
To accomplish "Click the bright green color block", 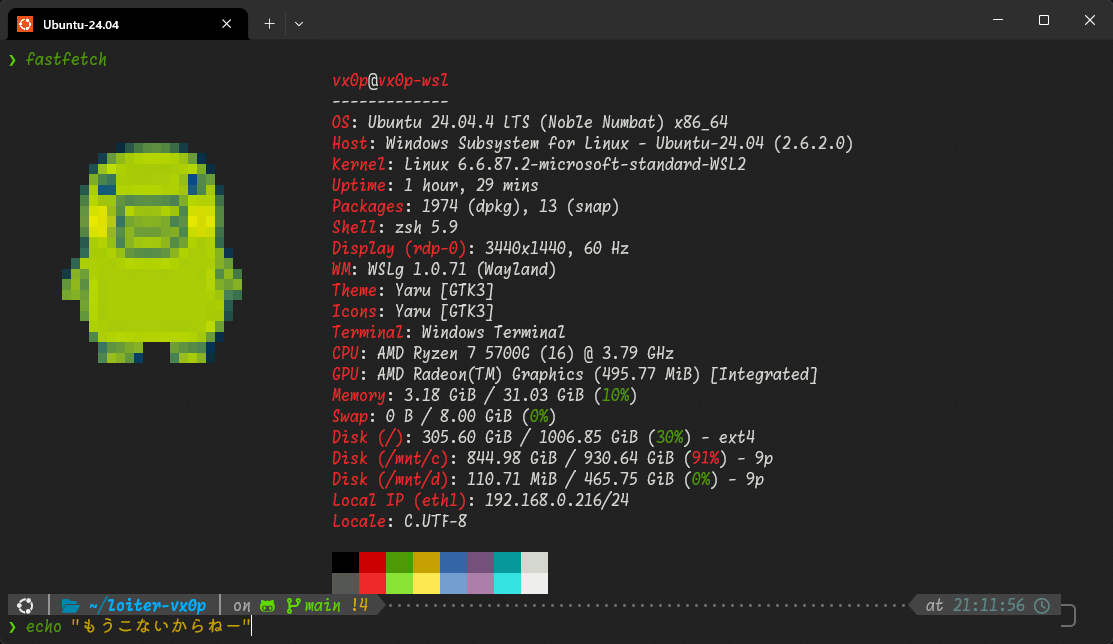I will point(400,584).
